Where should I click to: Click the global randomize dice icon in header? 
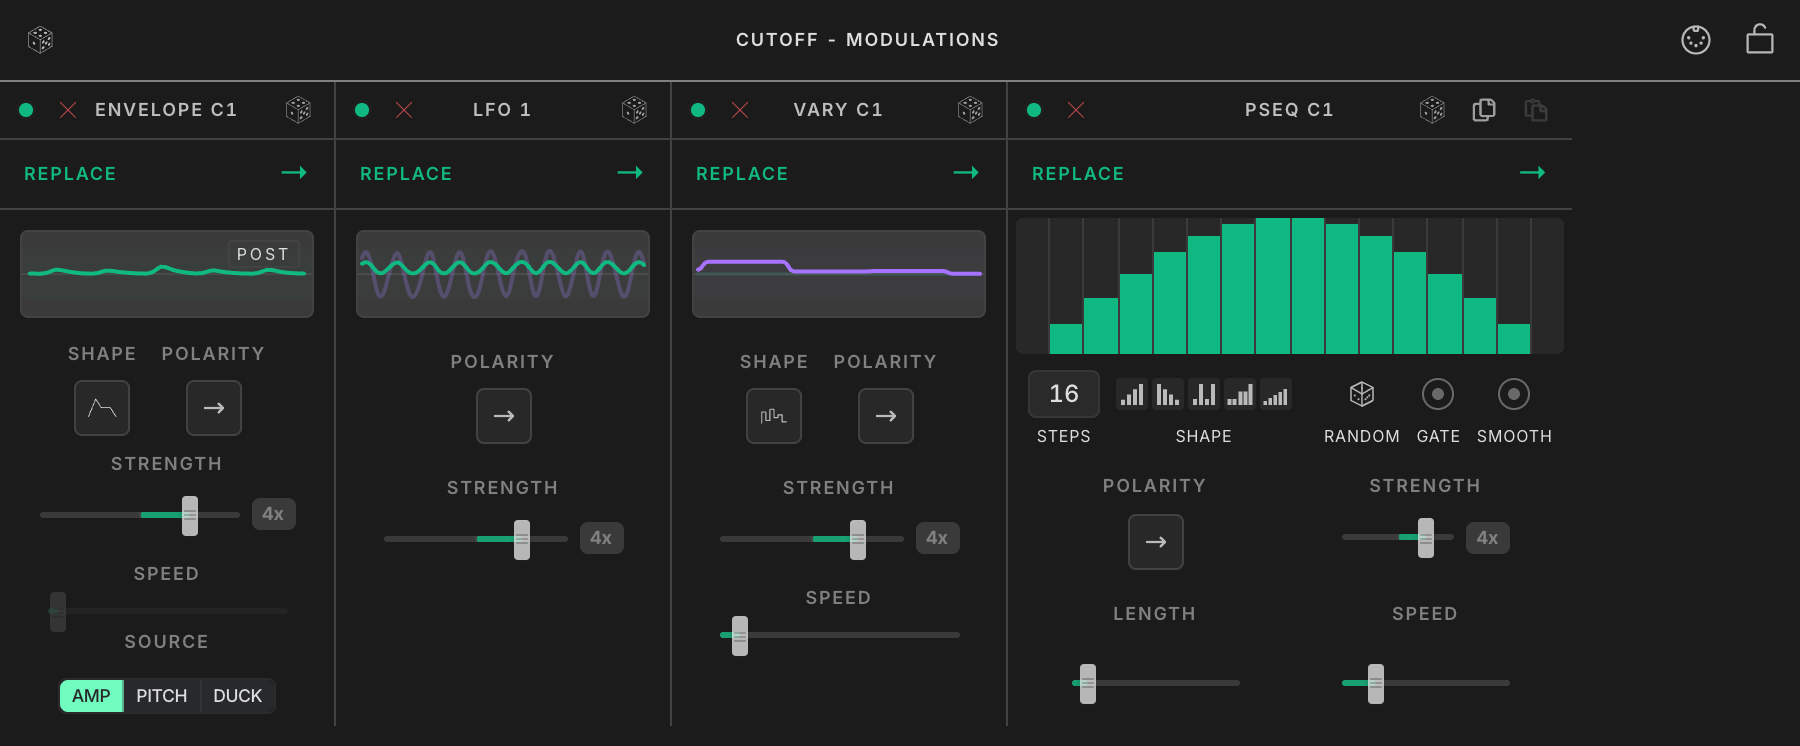[x=40, y=40]
